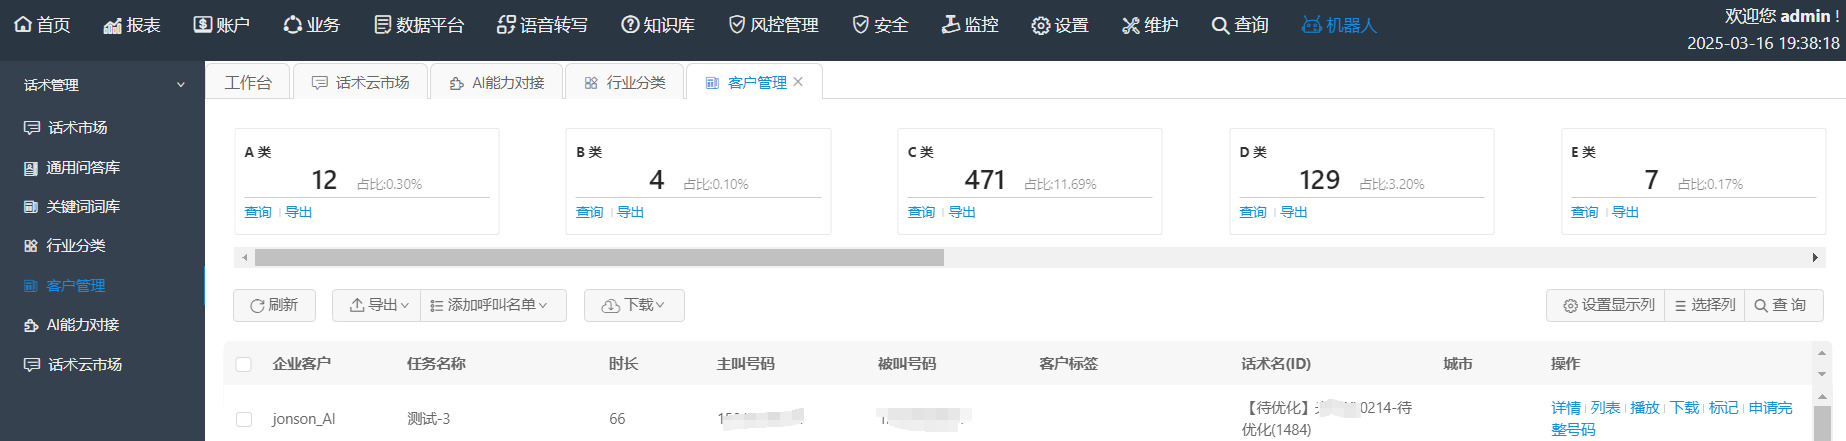
Task: Click the 设置显示列 button
Action: pyautogui.click(x=1609, y=305)
